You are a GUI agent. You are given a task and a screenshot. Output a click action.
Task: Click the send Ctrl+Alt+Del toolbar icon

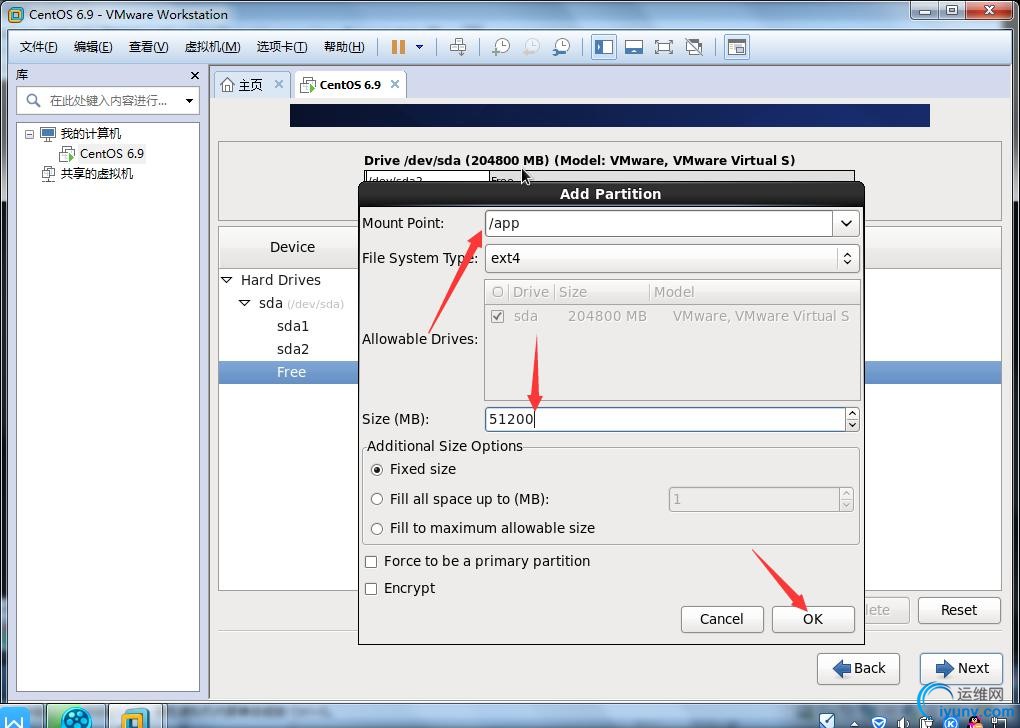click(458, 47)
